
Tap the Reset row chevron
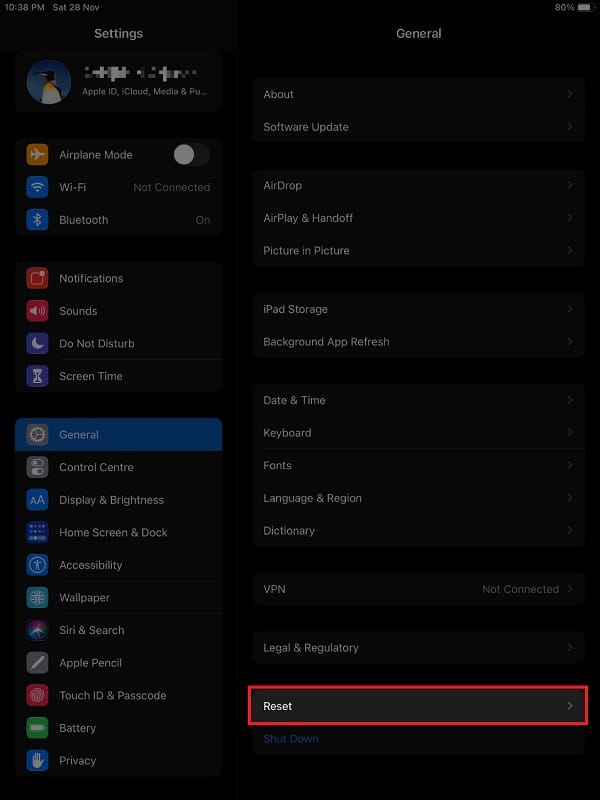point(570,706)
